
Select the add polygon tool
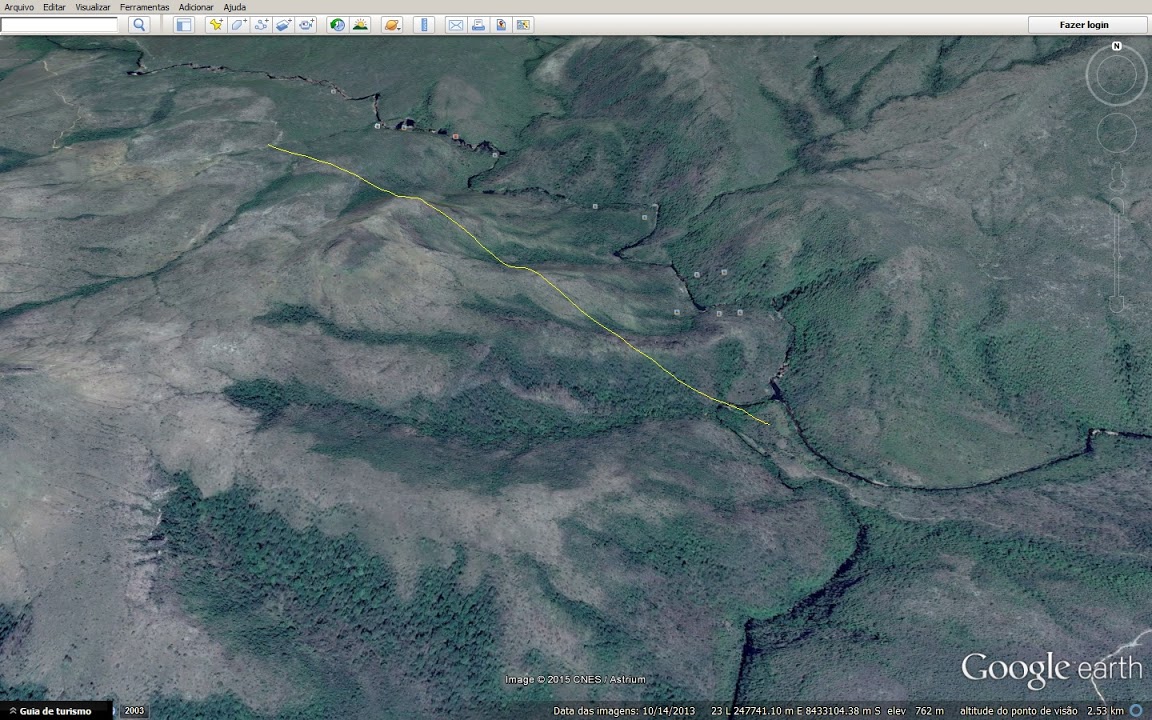238,25
